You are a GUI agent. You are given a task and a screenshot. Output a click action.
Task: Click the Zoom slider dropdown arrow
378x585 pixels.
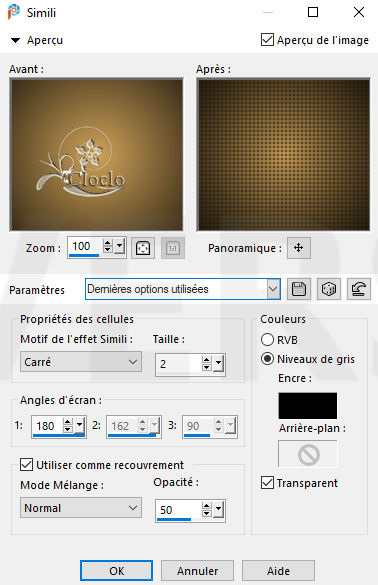[x=119, y=246]
